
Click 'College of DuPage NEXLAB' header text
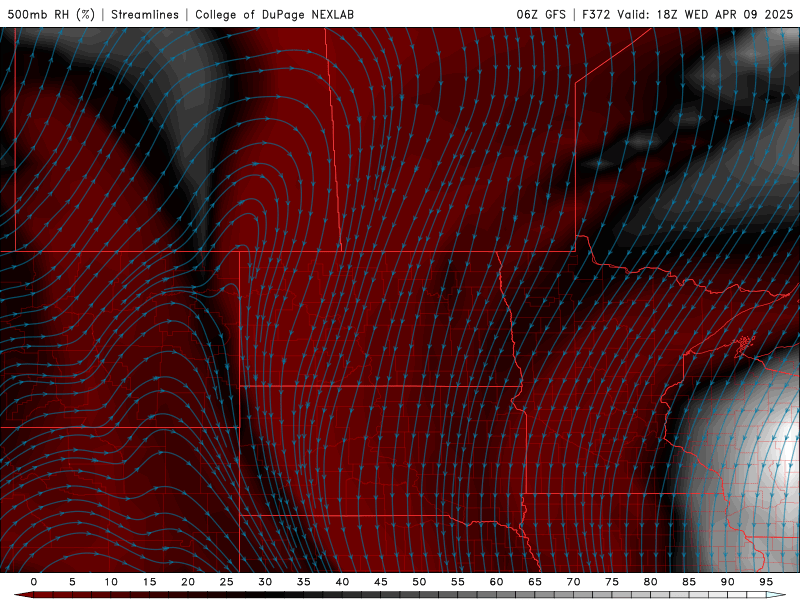pos(274,15)
